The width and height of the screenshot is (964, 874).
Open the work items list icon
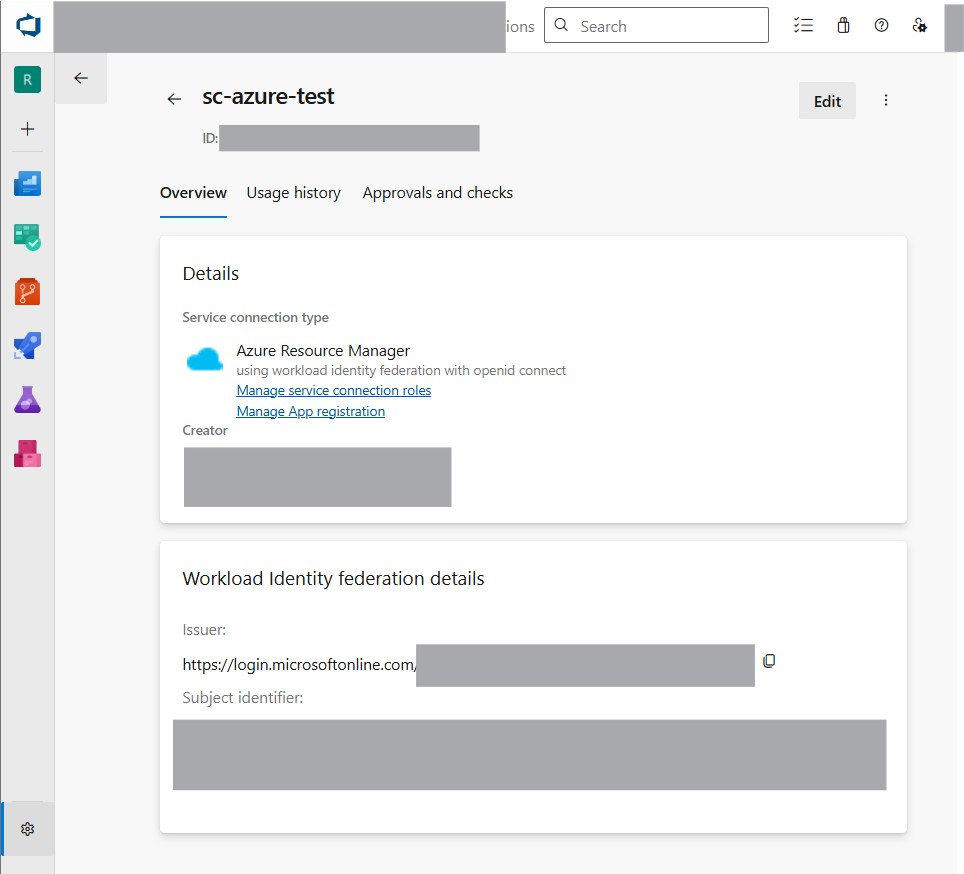point(804,25)
